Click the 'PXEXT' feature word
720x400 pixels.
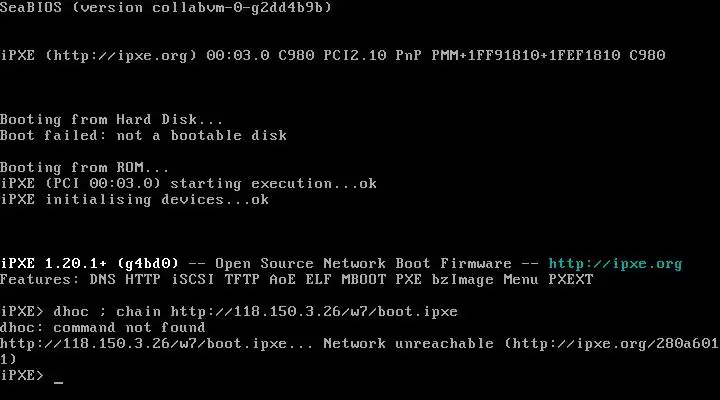(x=571, y=279)
